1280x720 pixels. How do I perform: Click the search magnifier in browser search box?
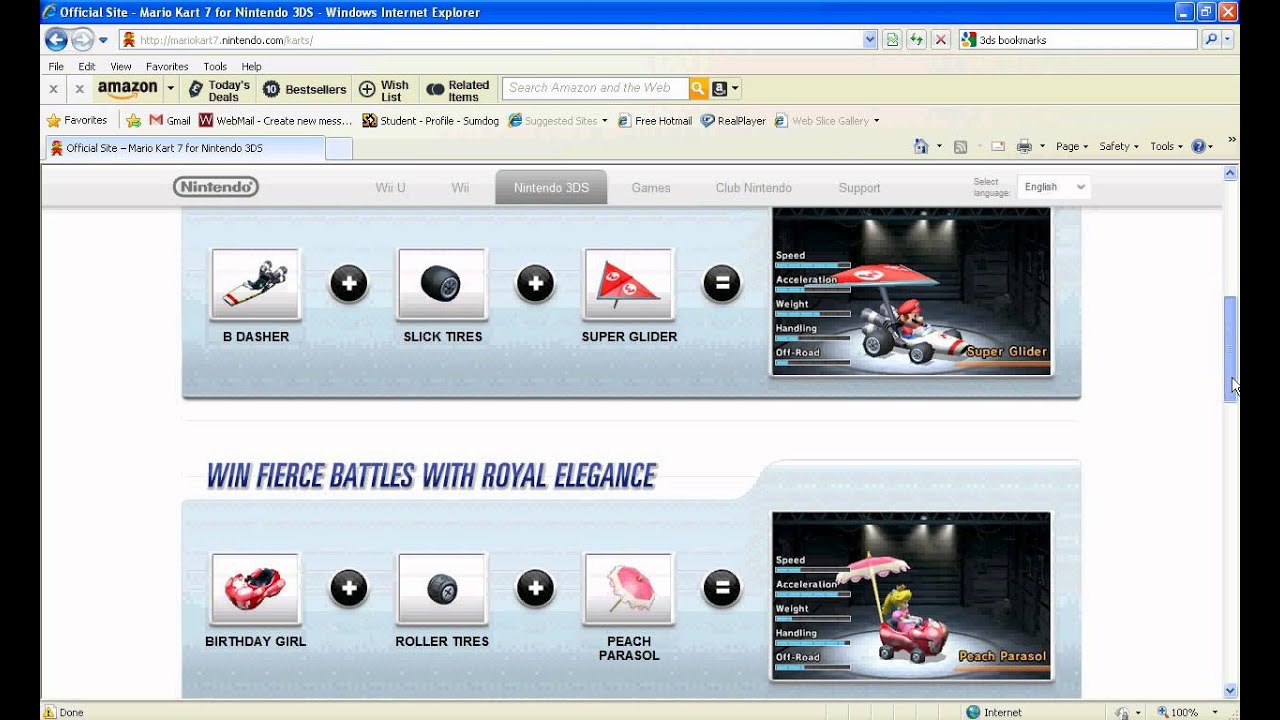pos(1211,40)
